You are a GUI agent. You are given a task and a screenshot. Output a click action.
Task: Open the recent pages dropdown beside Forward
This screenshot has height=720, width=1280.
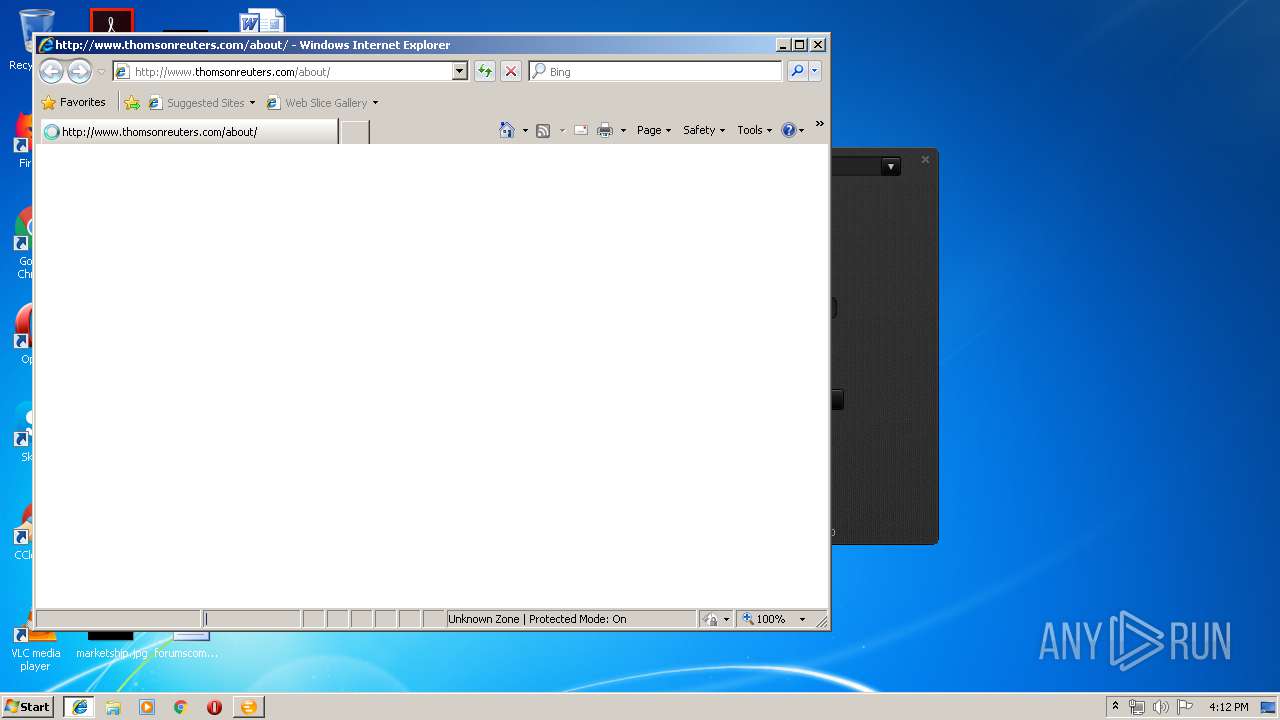[101, 72]
